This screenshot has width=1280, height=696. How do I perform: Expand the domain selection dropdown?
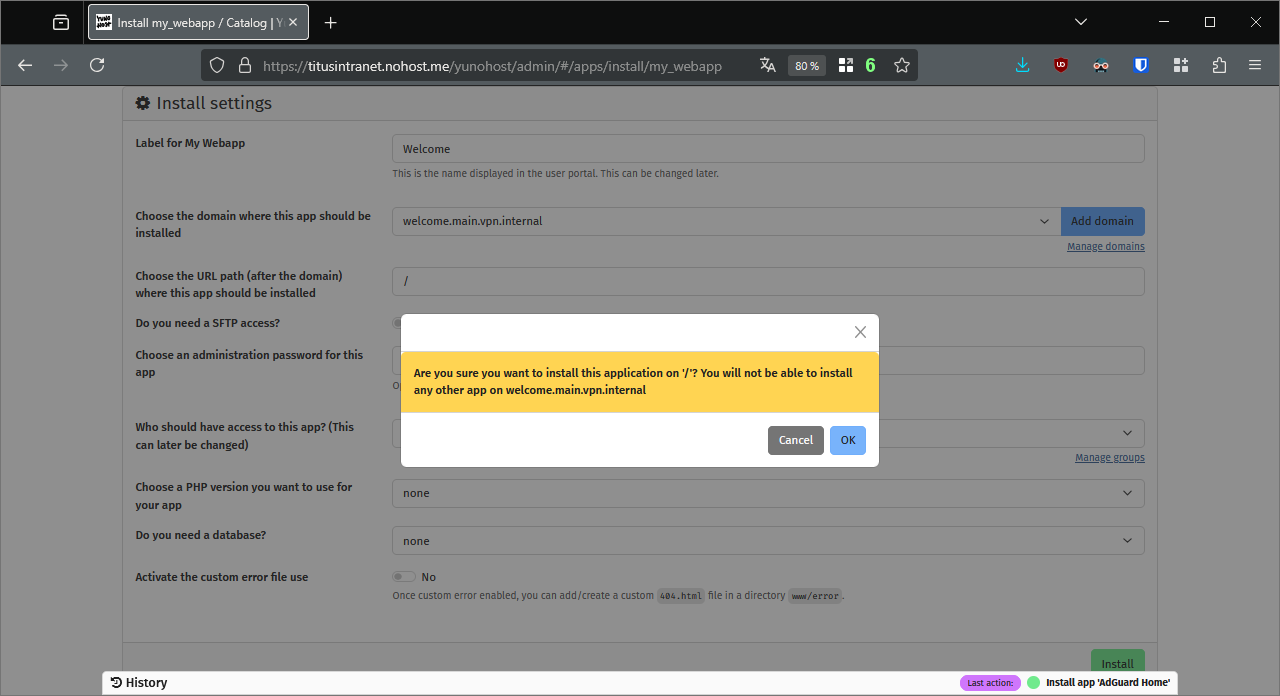tap(725, 221)
